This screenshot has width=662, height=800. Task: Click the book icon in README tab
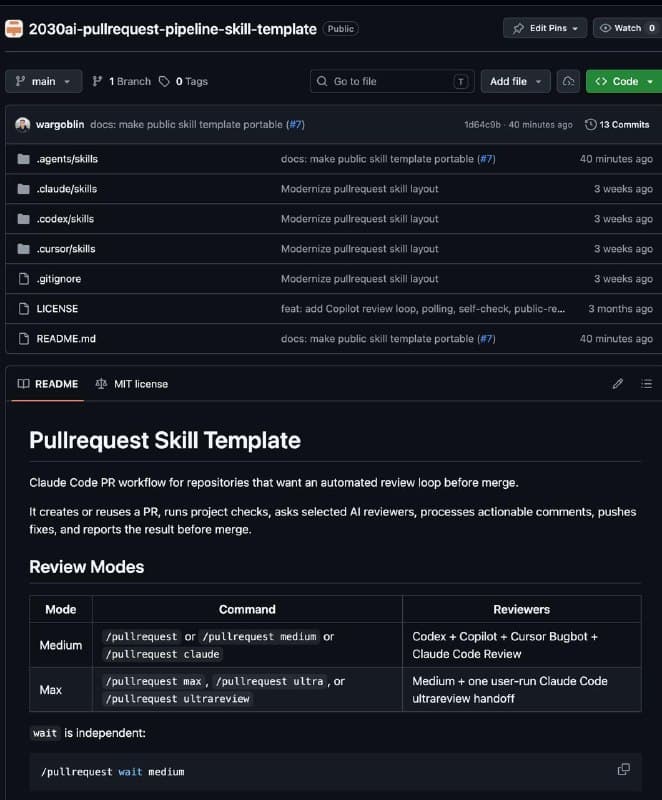(x=23, y=384)
